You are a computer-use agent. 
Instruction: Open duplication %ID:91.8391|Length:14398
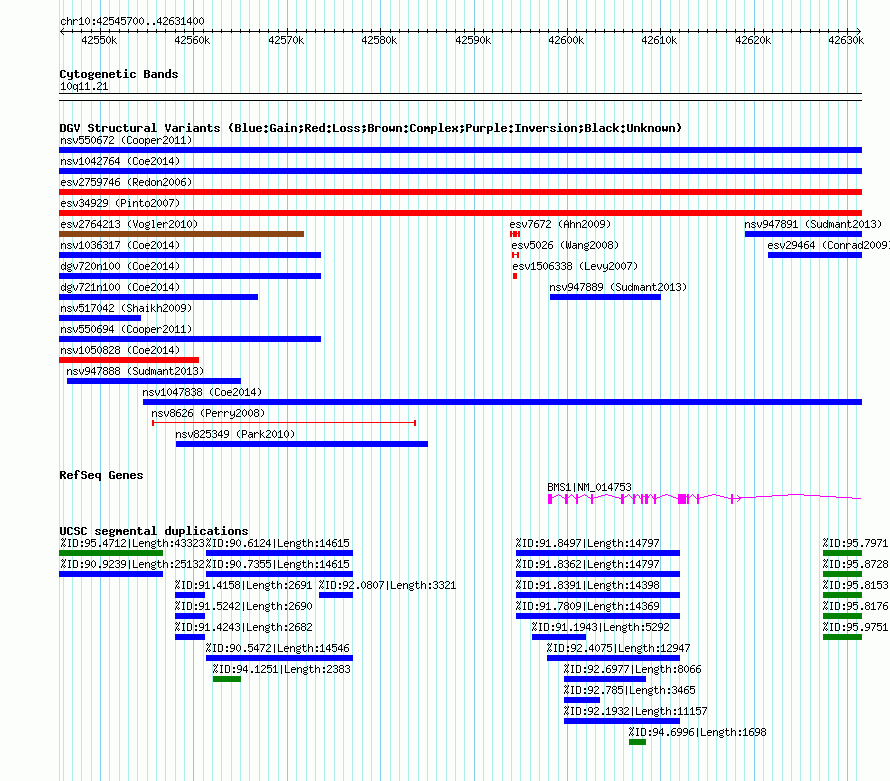tap(587, 585)
